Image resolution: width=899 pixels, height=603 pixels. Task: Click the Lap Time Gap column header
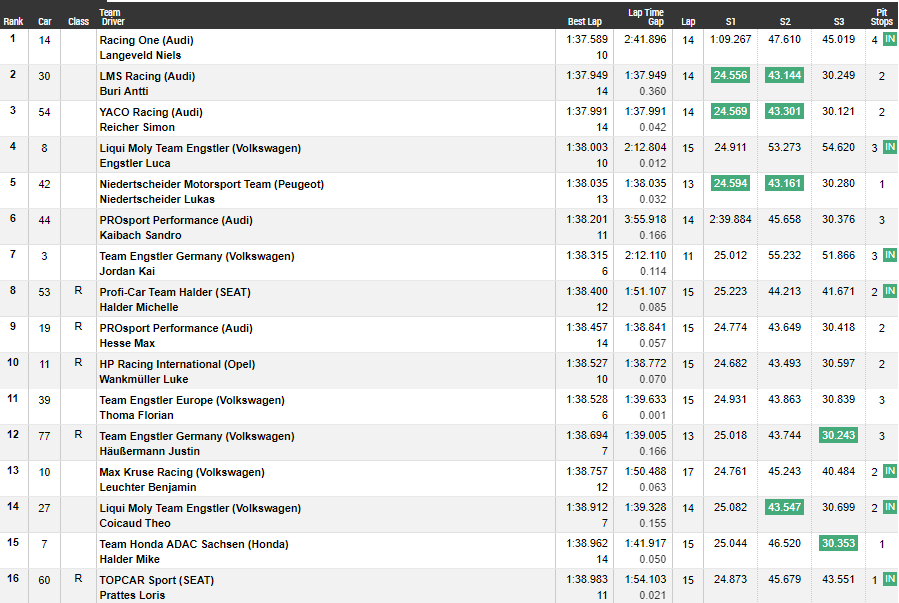[646, 17]
